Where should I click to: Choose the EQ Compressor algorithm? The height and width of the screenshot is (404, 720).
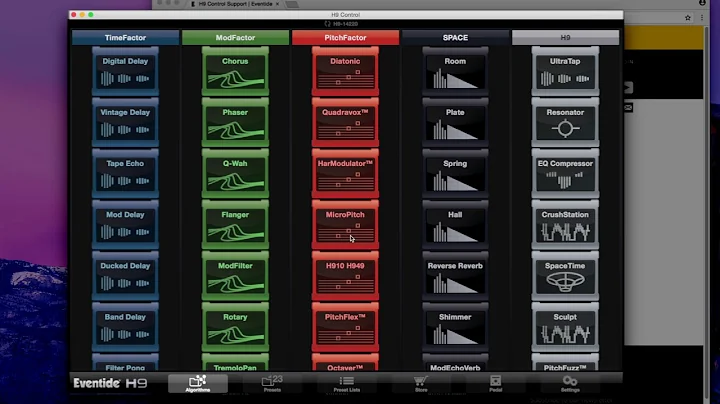pyautogui.click(x=565, y=174)
